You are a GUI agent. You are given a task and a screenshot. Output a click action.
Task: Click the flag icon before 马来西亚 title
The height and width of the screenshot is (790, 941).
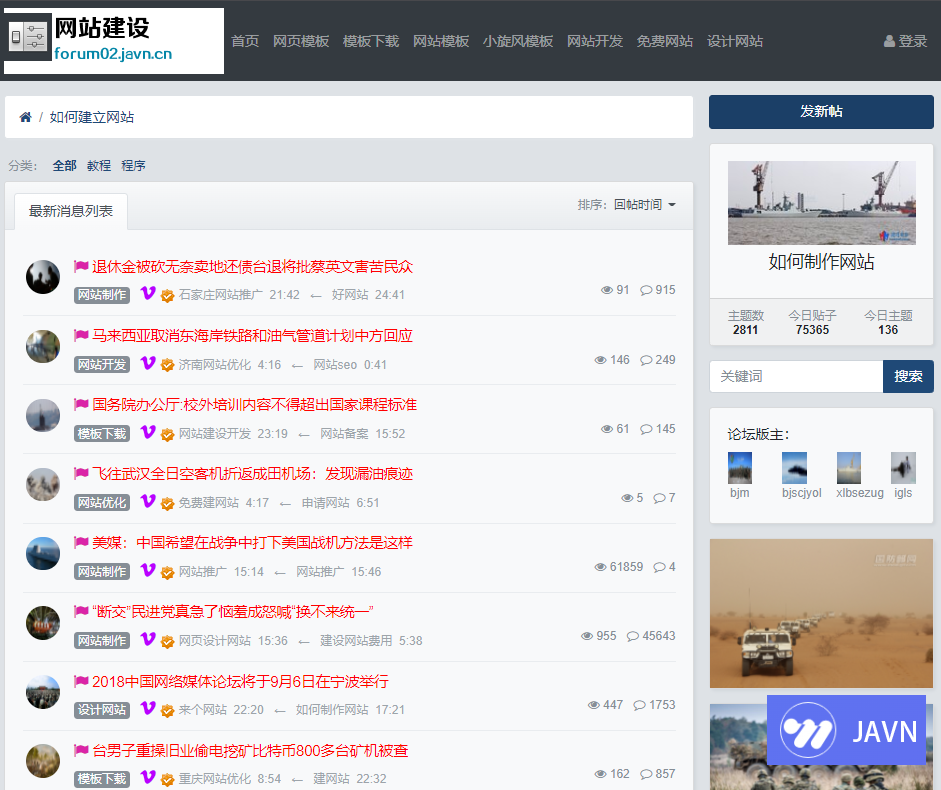pyautogui.click(x=81, y=335)
